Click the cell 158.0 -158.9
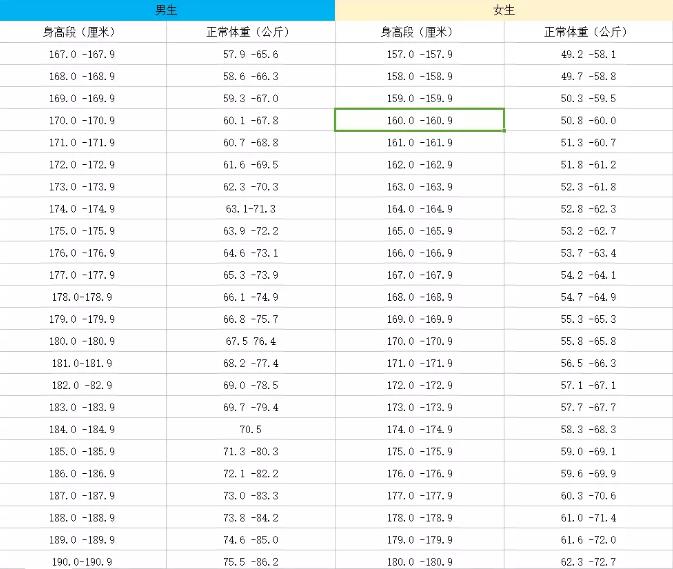The image size is (673, 569). tap(420, 76)
